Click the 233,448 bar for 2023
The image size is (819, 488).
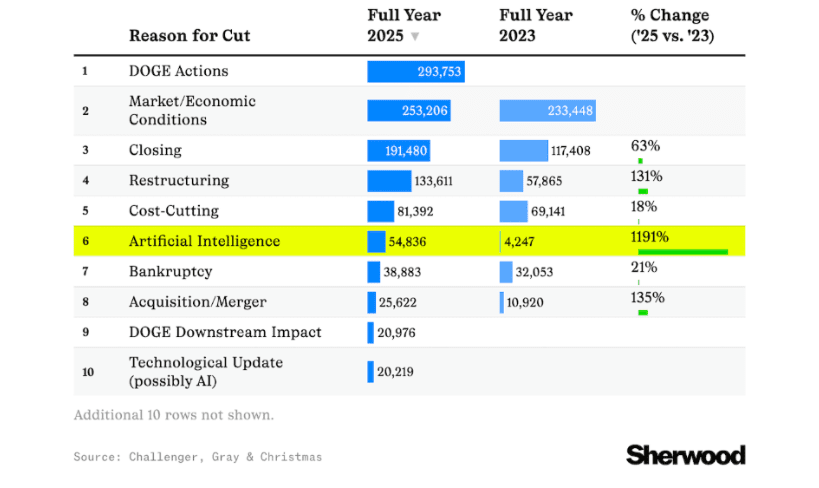(x=547, y=110)
